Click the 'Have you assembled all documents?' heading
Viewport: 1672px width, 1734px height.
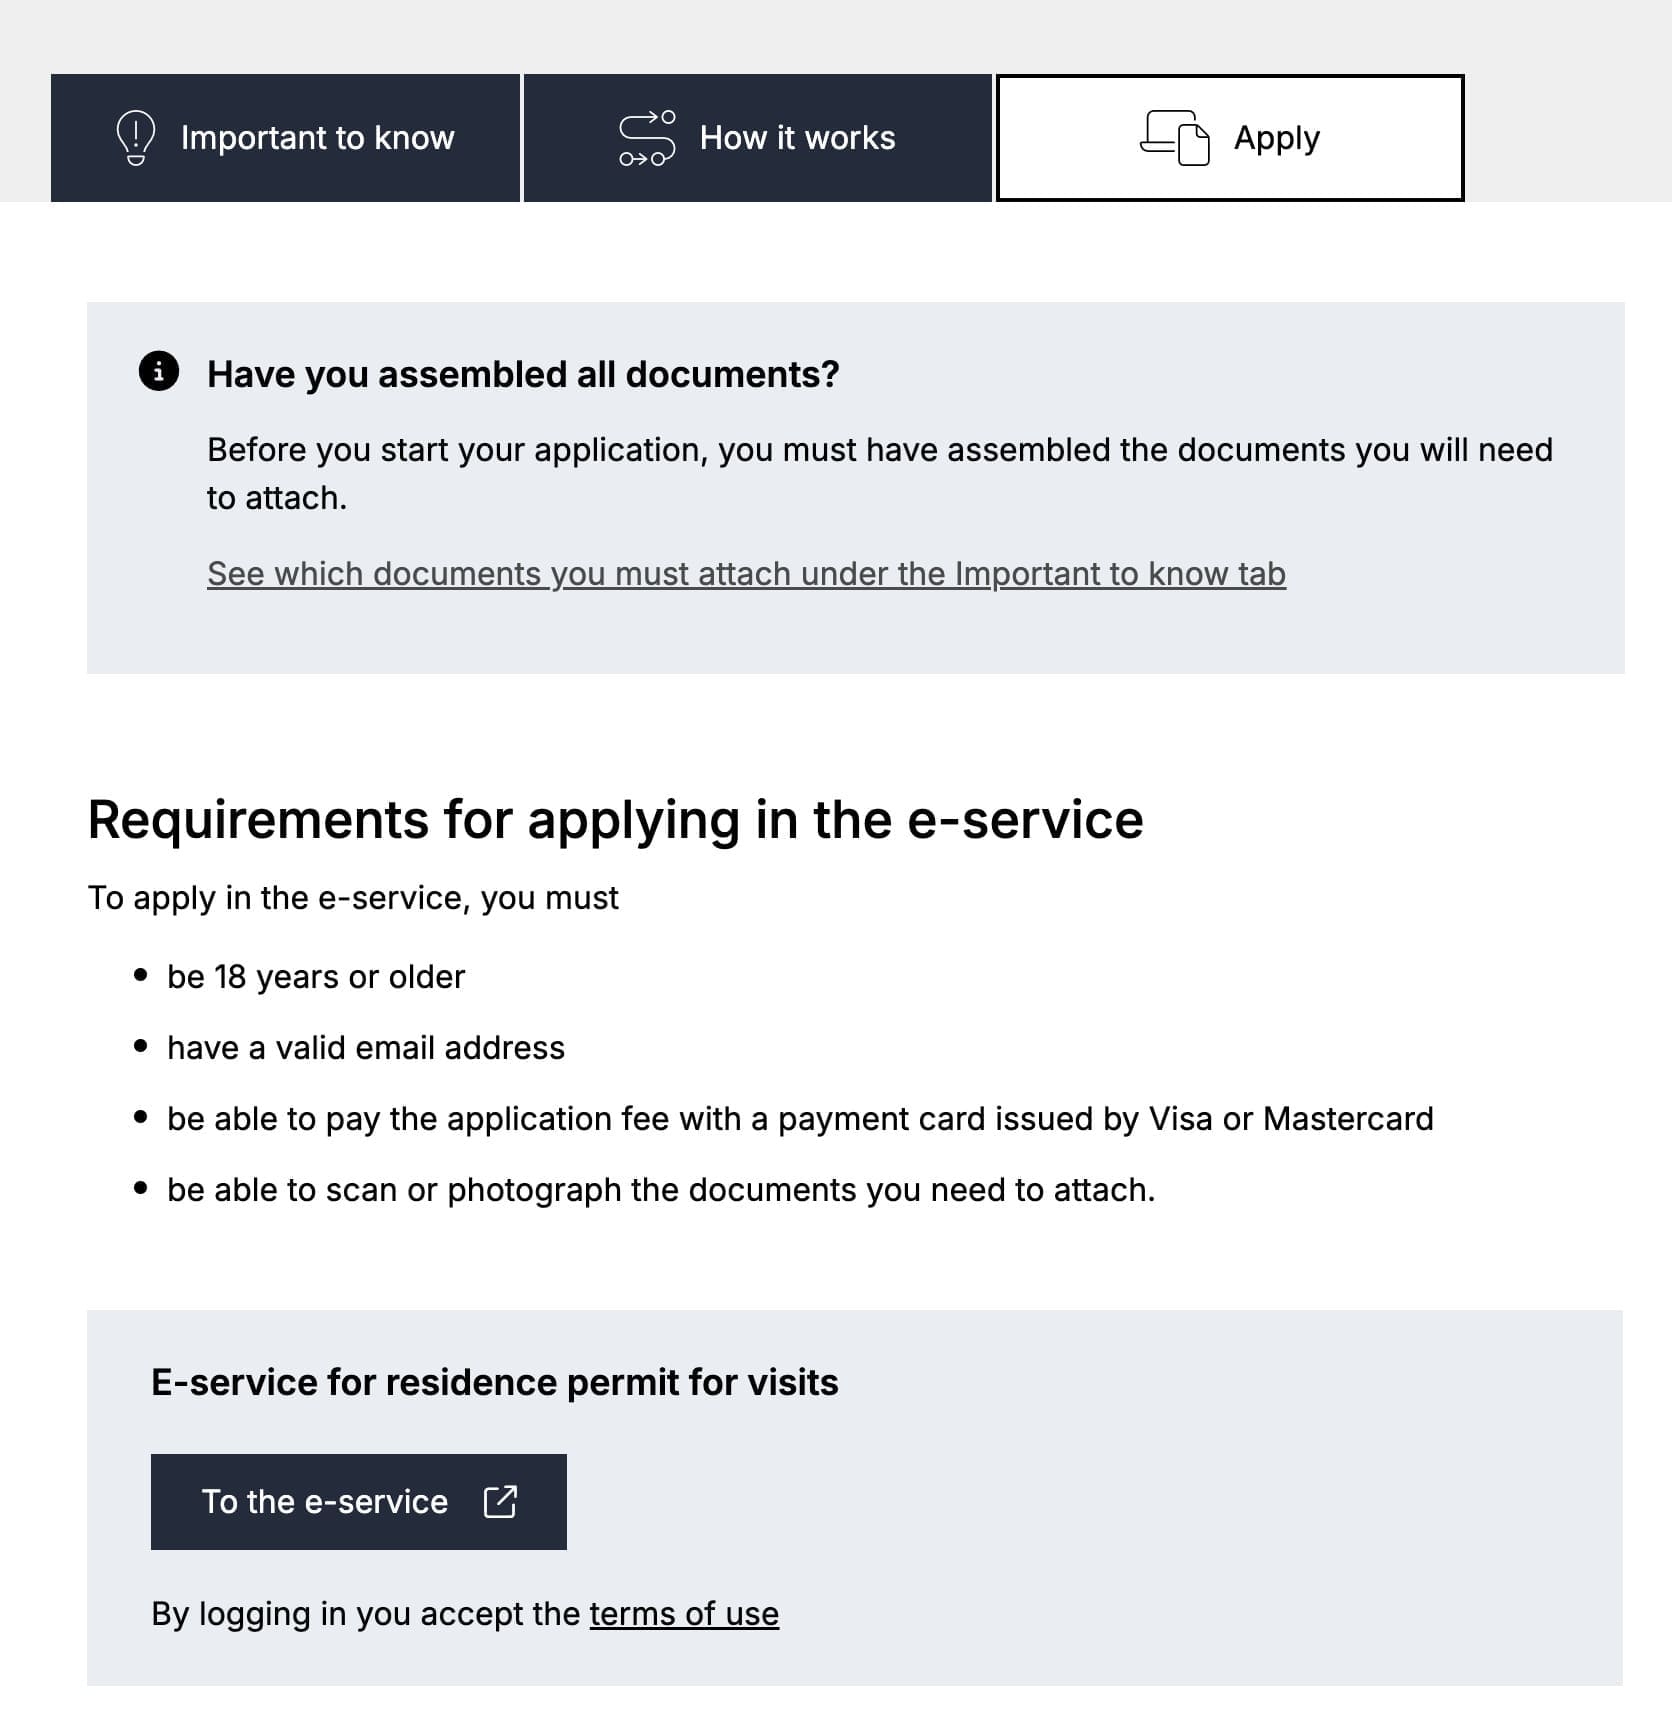(x=523, y=374)
